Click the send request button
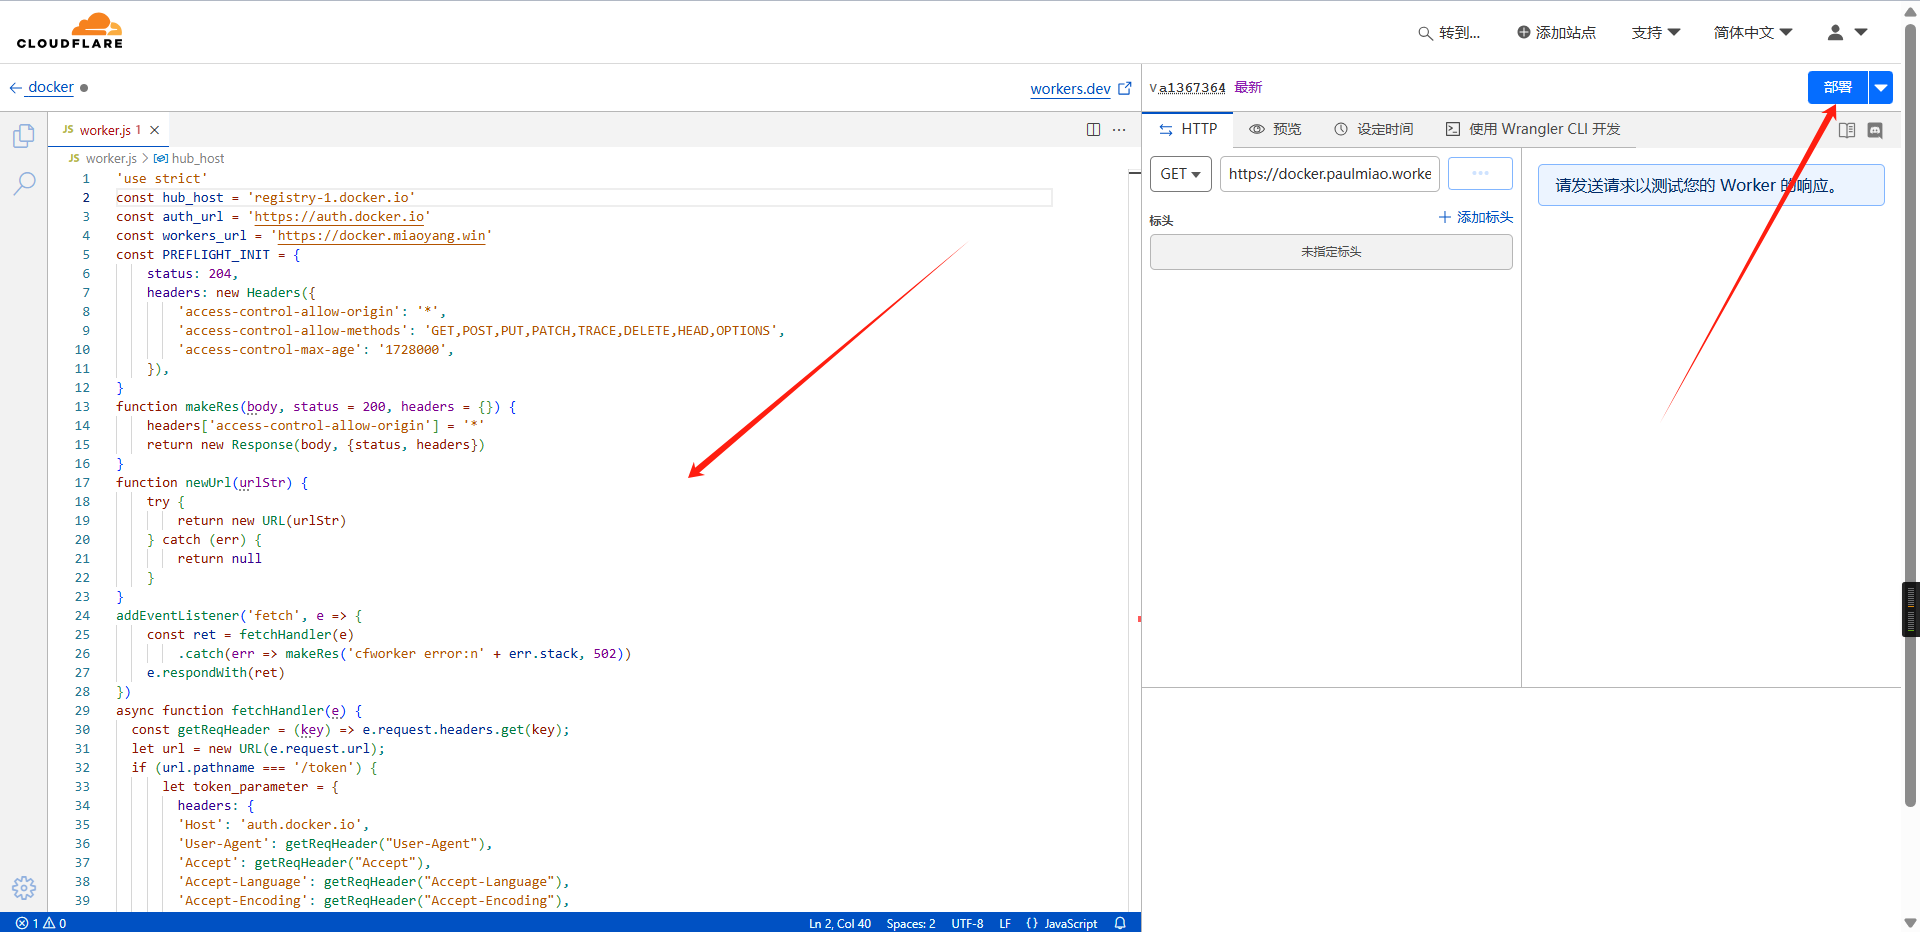Image resolution: width=1920 pixels, height=932 pixels. point(1480,173)
